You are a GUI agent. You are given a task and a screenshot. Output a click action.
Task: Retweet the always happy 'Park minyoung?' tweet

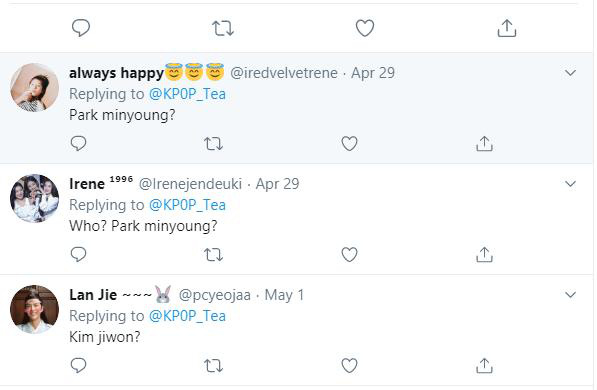(x=213, y=144)
